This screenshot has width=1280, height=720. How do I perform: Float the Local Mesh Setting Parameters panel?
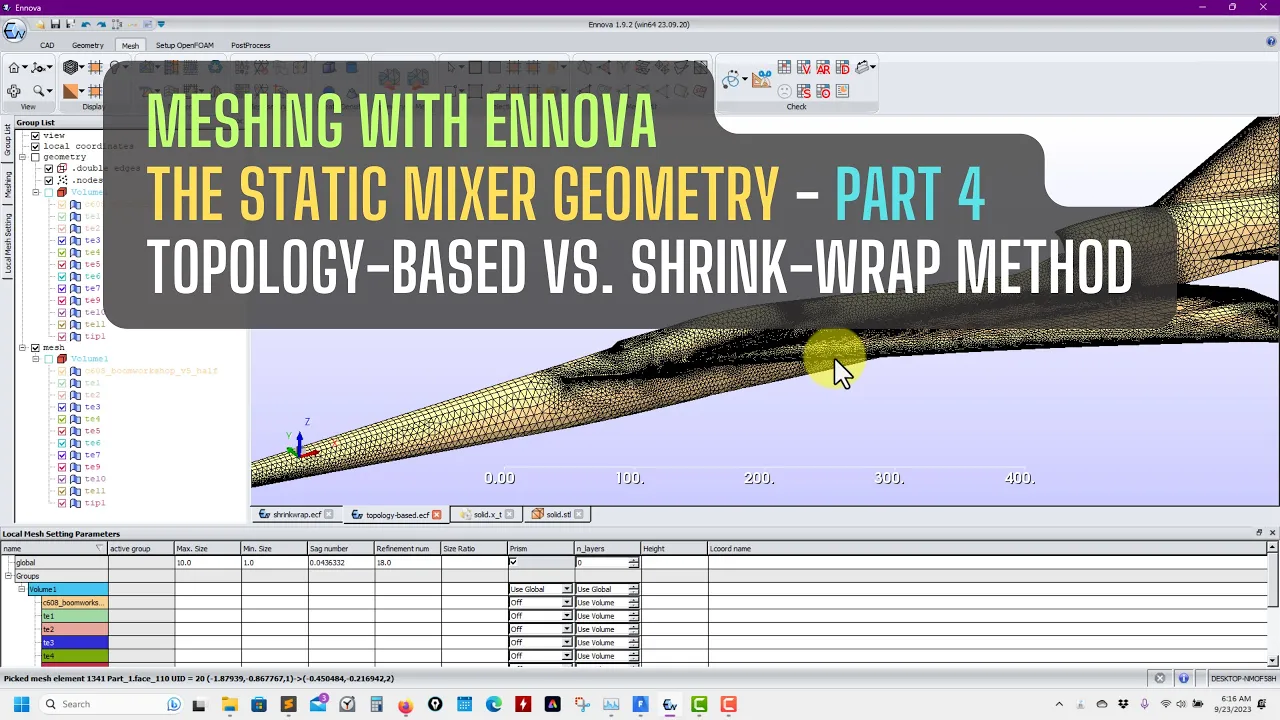pos(1259,533)
